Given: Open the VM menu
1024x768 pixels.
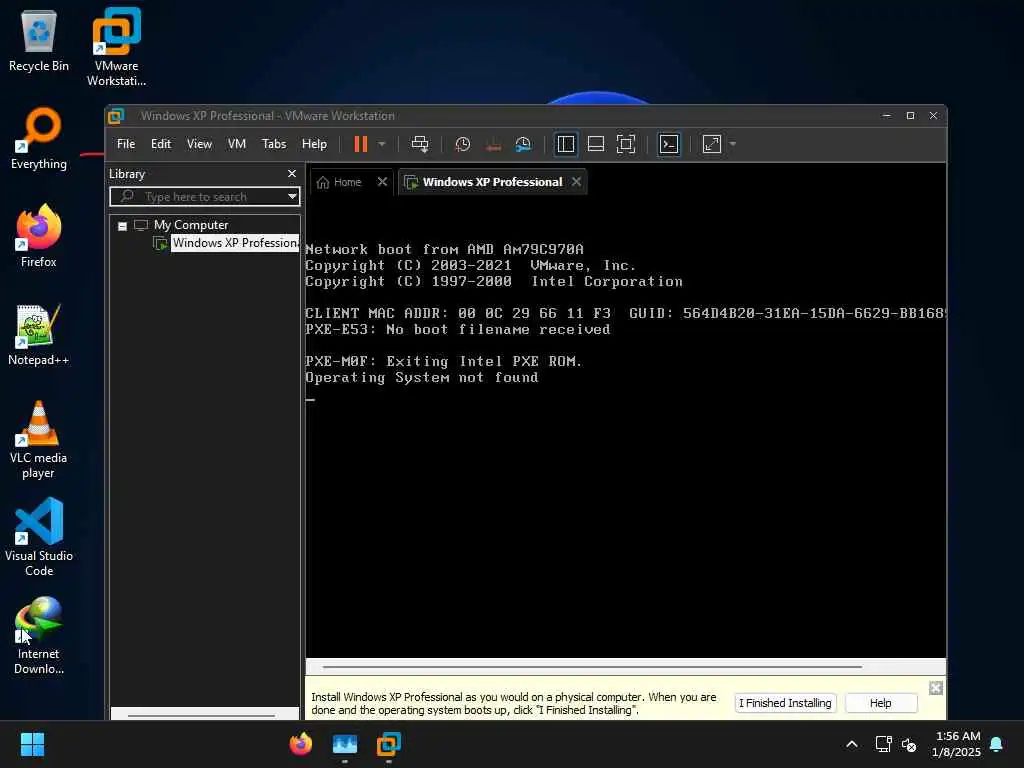Looking at the screenshot, I should click(x=236, y=144).
